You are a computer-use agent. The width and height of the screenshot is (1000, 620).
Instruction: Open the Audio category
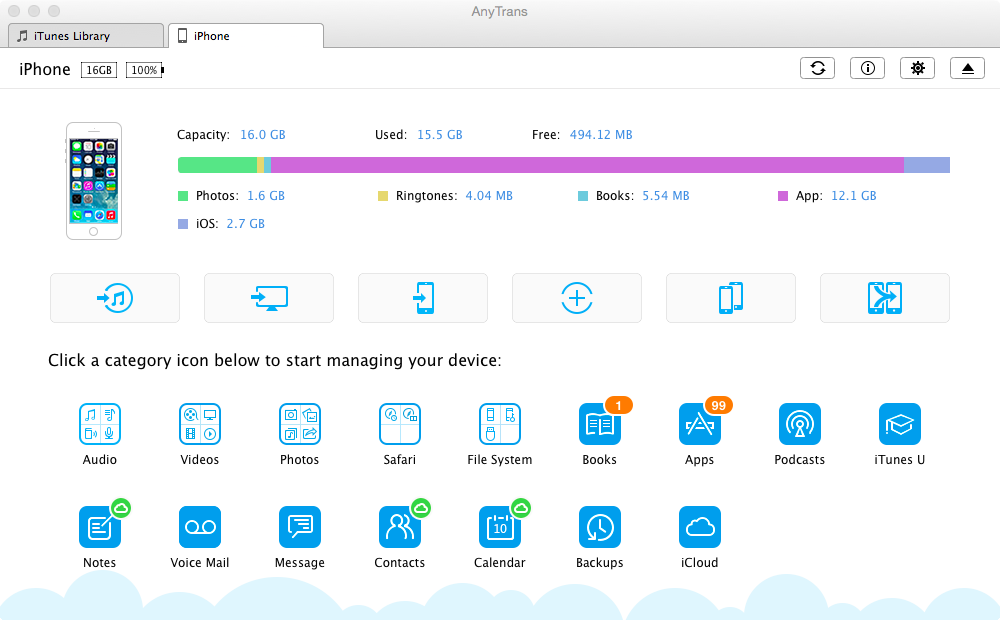(99, 424)
